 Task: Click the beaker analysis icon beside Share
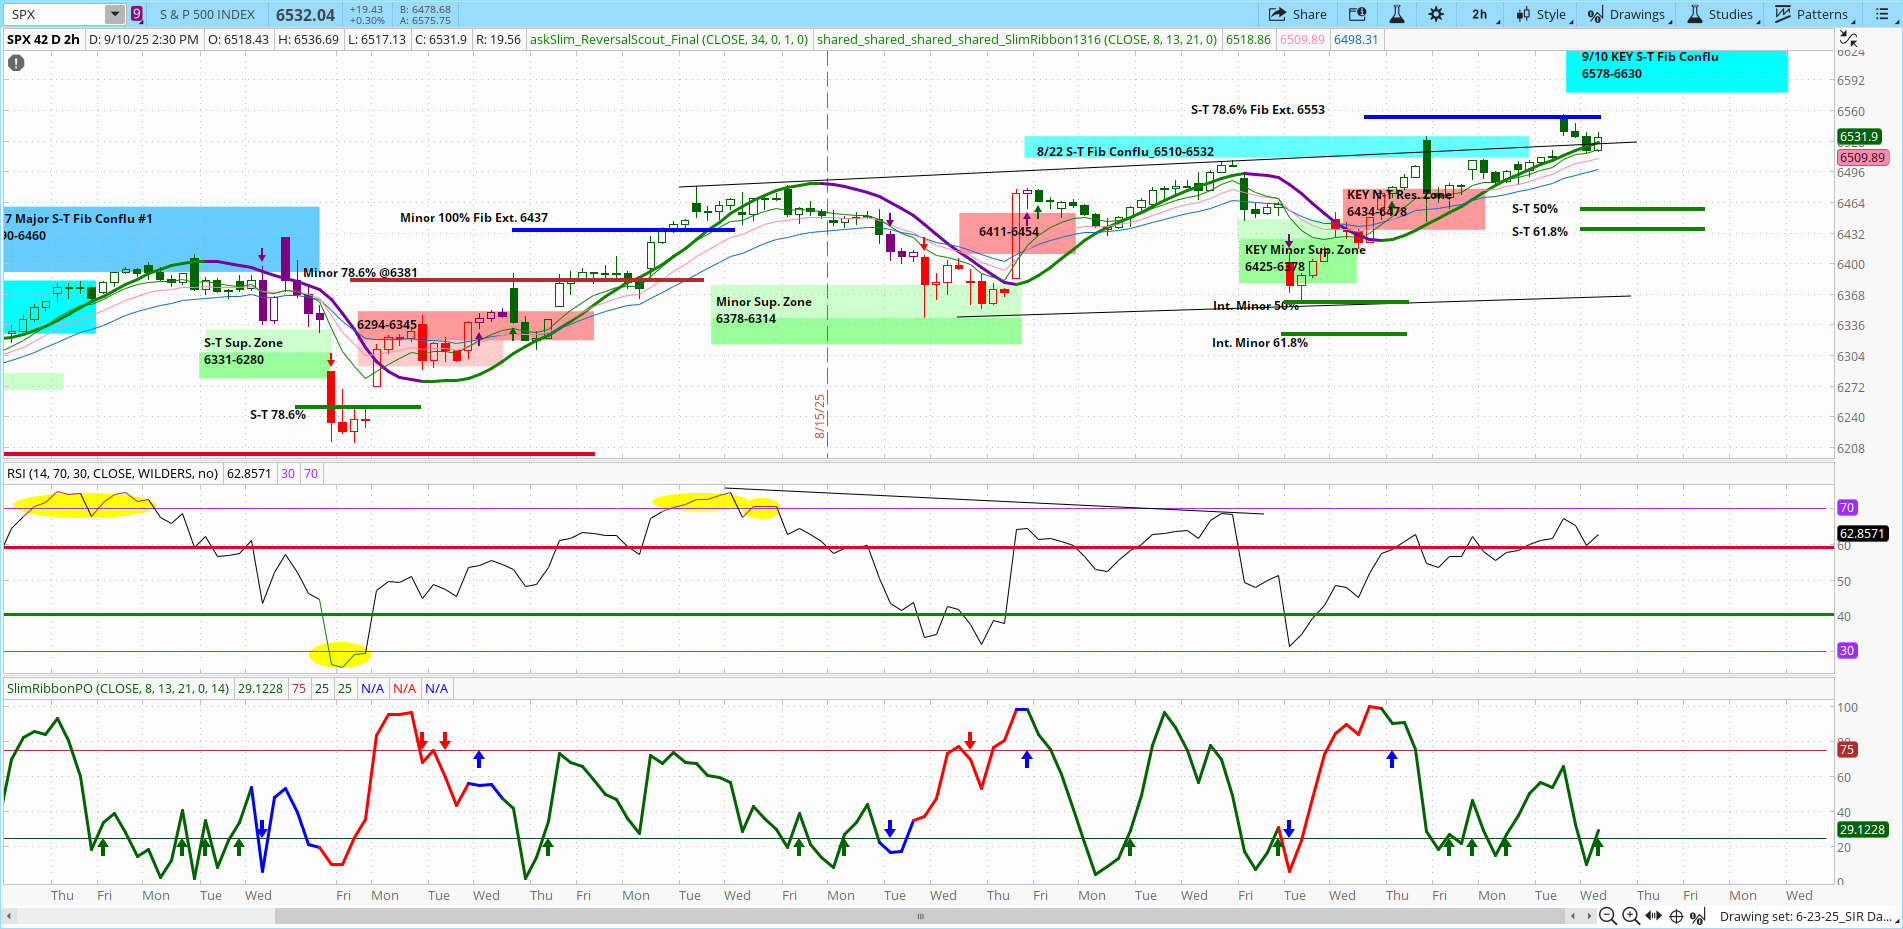click(x=1397, y=14)
